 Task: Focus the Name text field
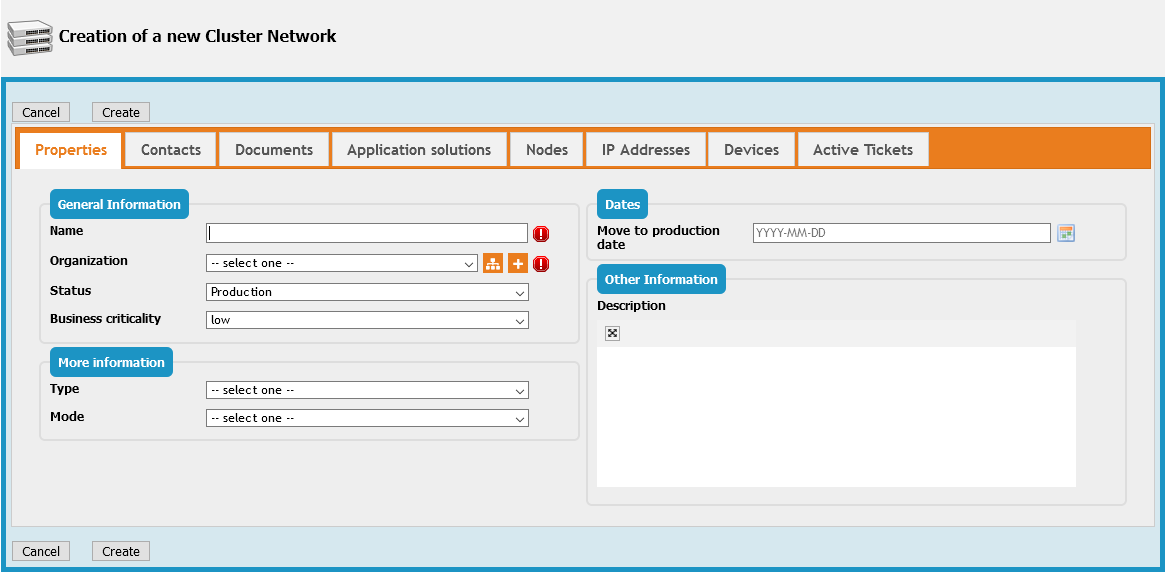pyautogui.click(x=367, y=233)
